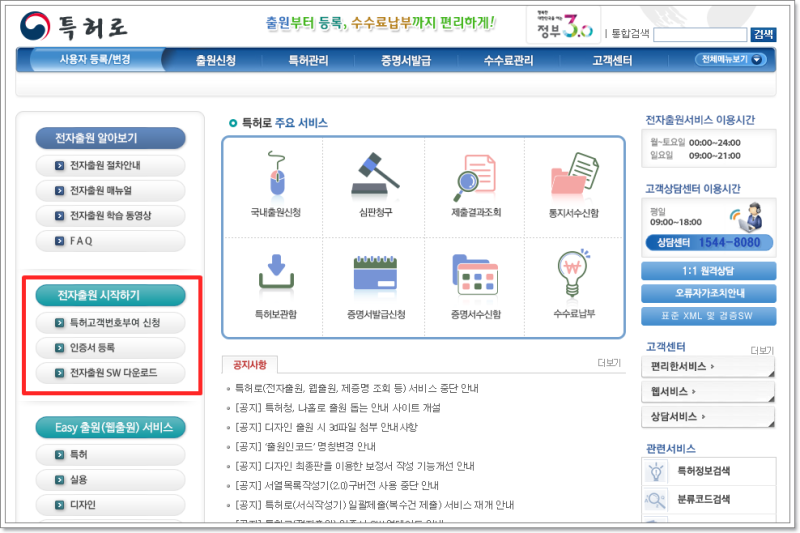This screenshot has width=800, height=533.
Task: Click 상담센터 1544-8080 banner
Action: coord(709,243)
